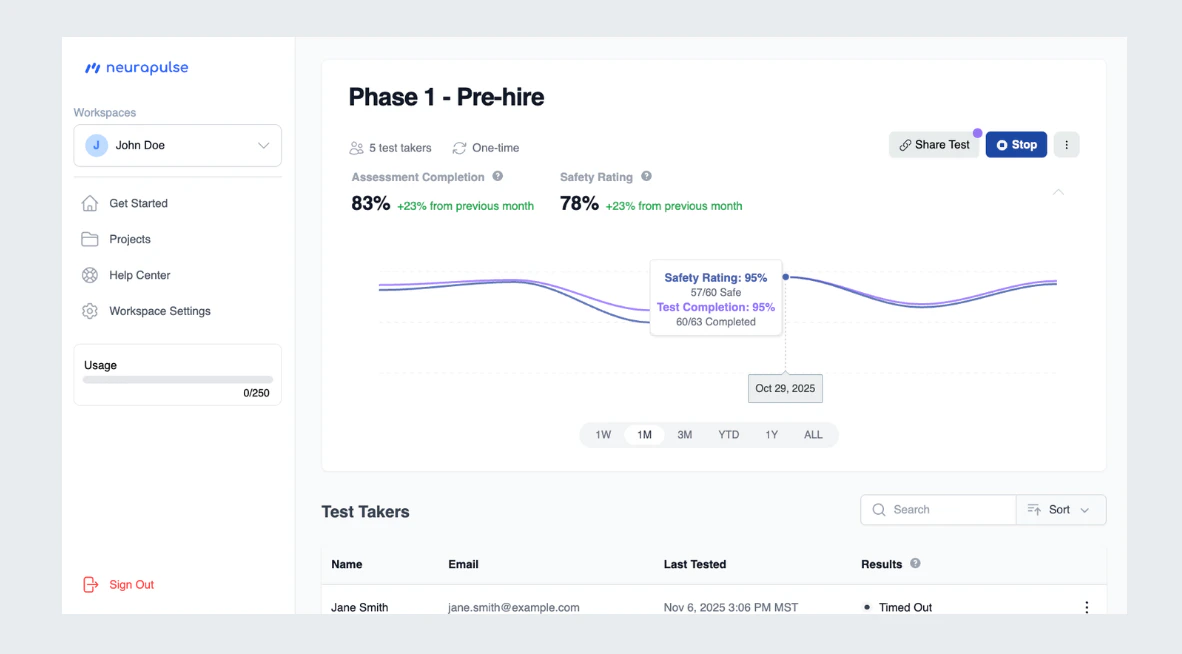Select the 1W time range
1182x654 pixels.
click(x=603, y=435)
